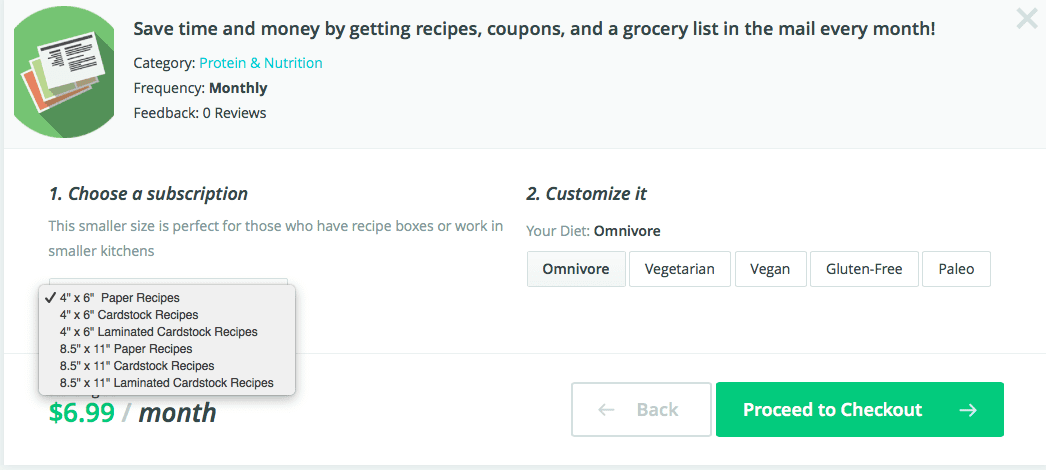Pick the Vegan diet option
This screenshot has width=1046, height=470.
tap(770, 269)
